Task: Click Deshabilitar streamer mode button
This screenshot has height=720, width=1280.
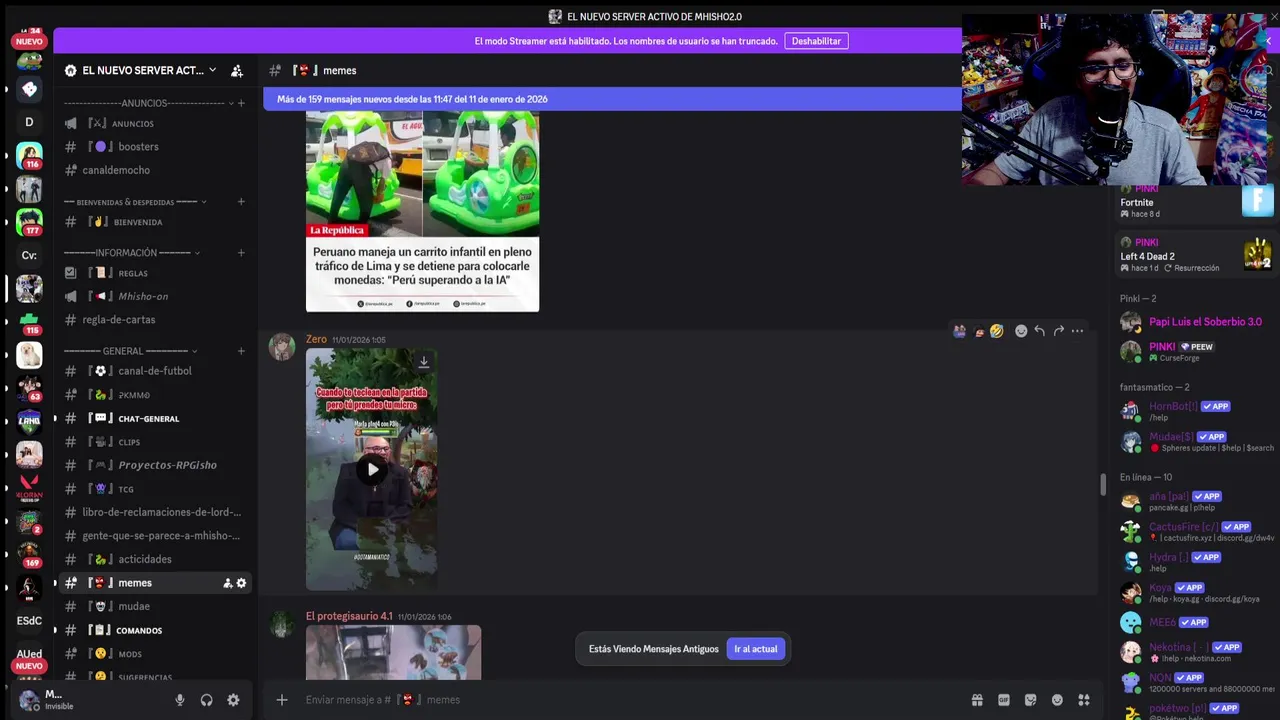Action: tap(816, 41)
